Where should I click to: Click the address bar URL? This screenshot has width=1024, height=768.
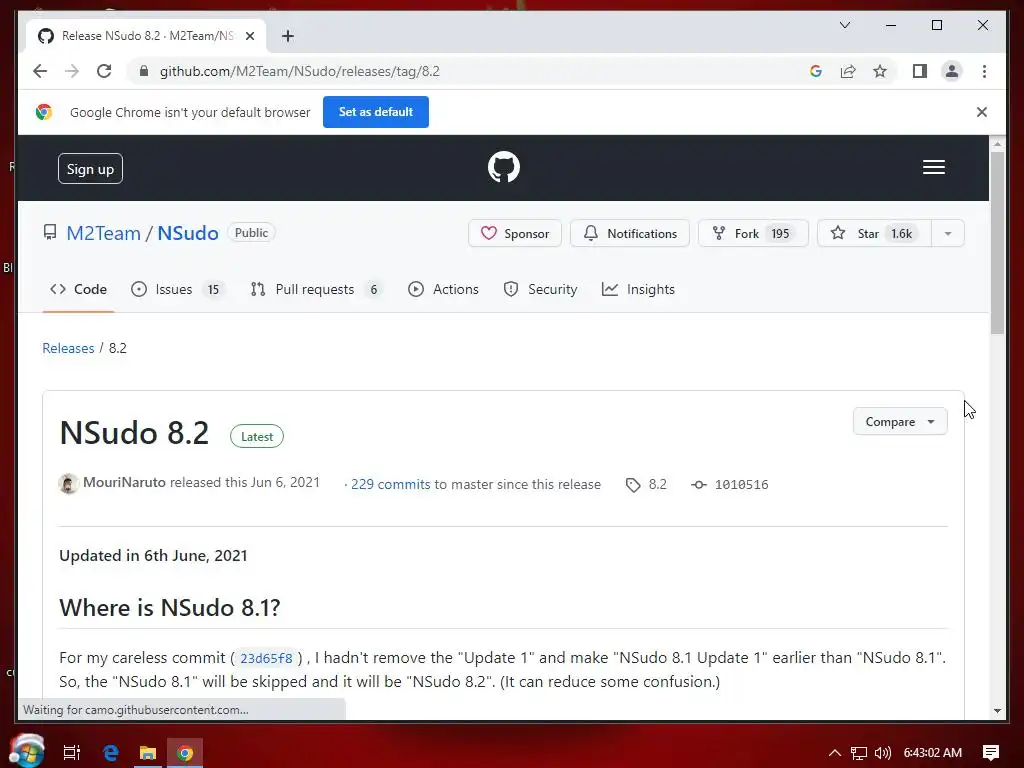pos(300,71)
